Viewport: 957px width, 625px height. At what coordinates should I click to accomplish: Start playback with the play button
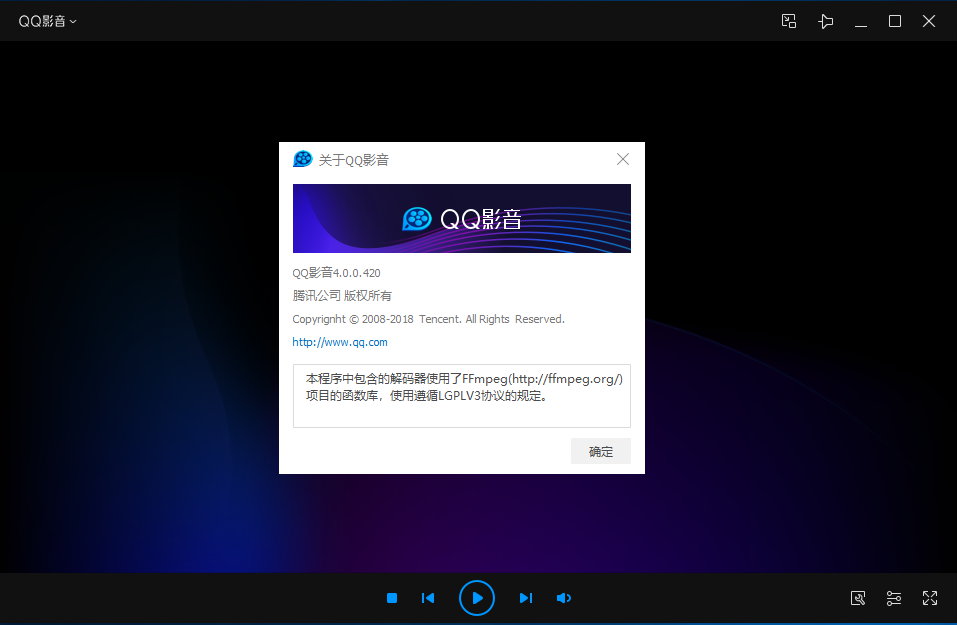coord(477,598)
